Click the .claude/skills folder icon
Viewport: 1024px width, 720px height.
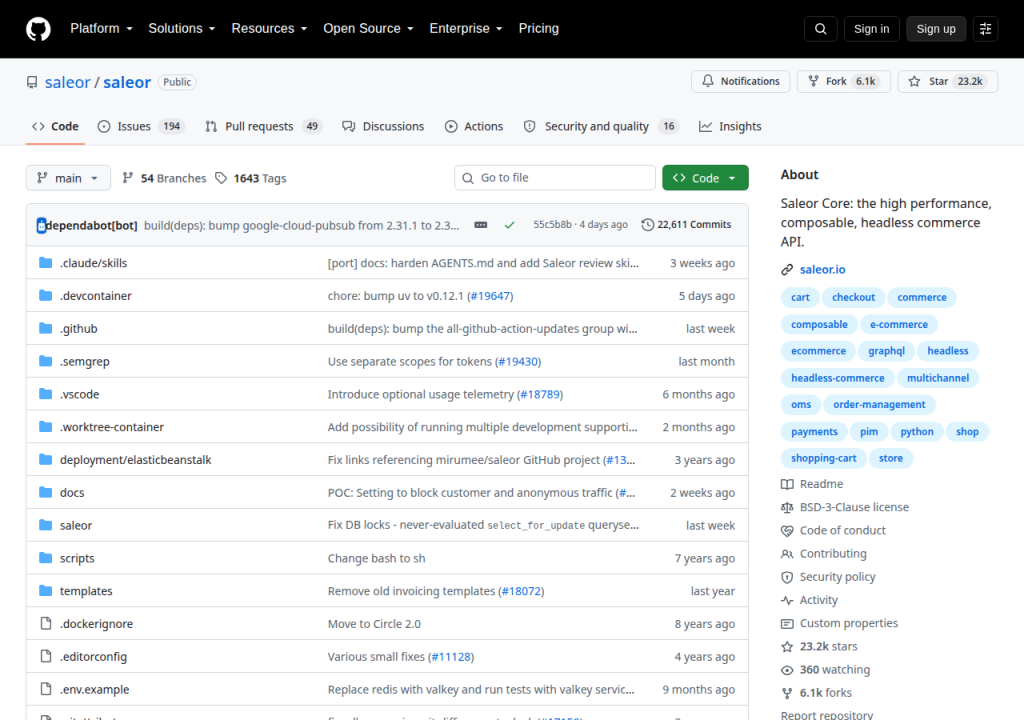tap(45, 263)
